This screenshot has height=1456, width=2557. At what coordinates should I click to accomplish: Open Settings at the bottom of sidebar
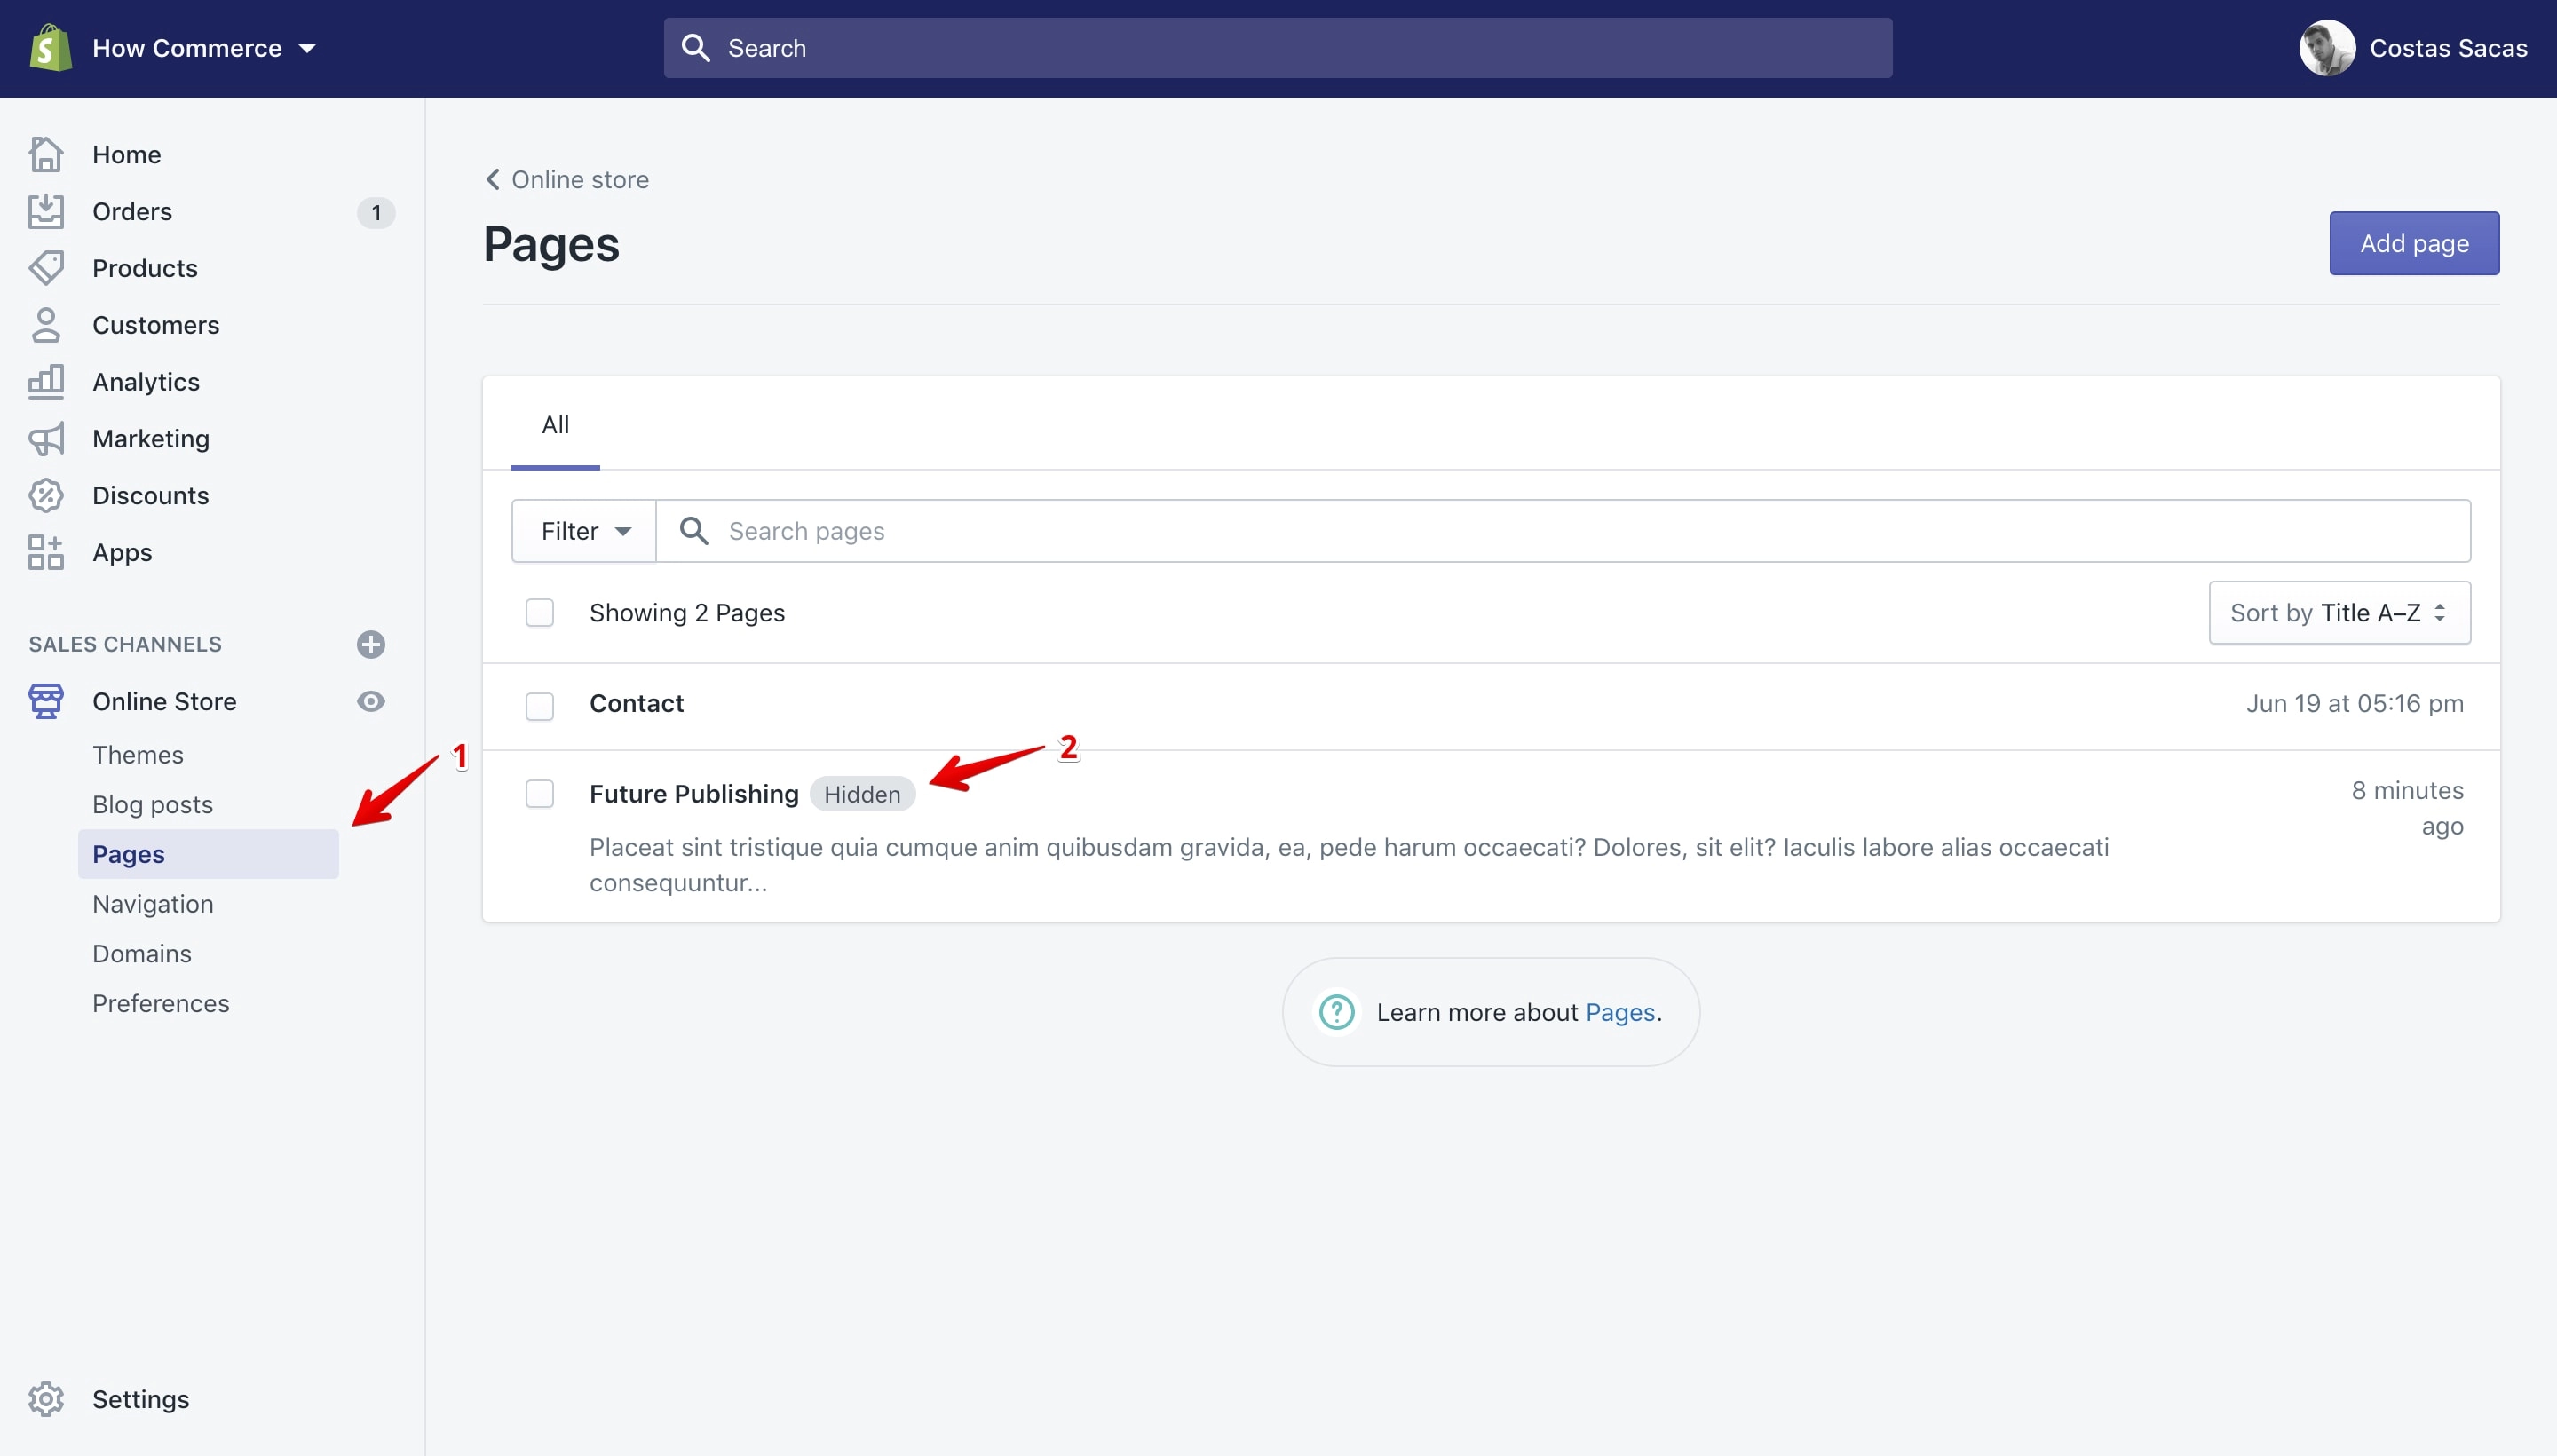coord(140,1399)
